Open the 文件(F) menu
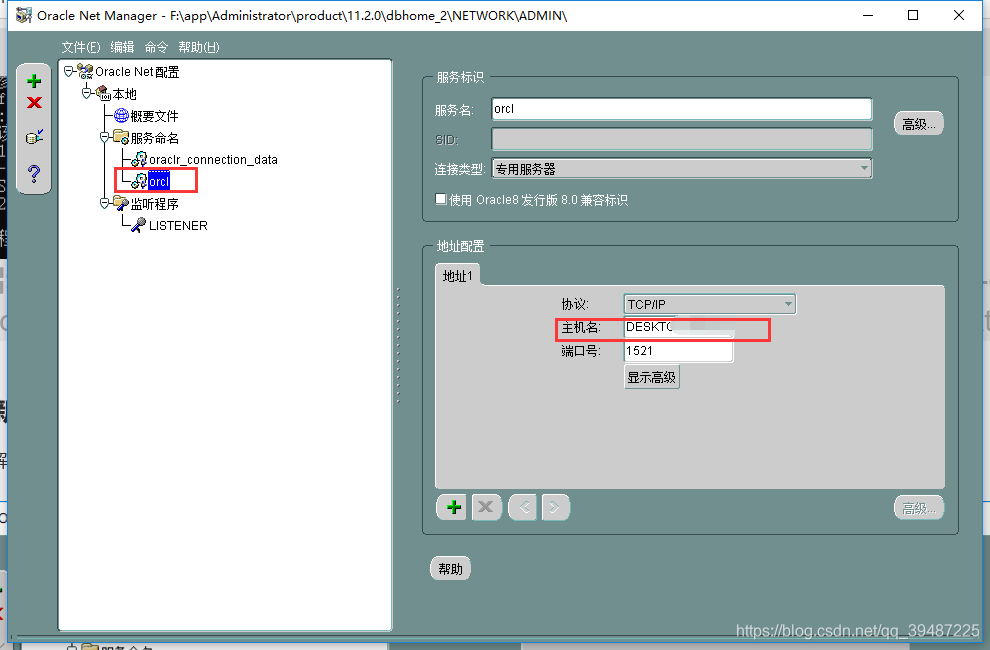 pos(81,47)
